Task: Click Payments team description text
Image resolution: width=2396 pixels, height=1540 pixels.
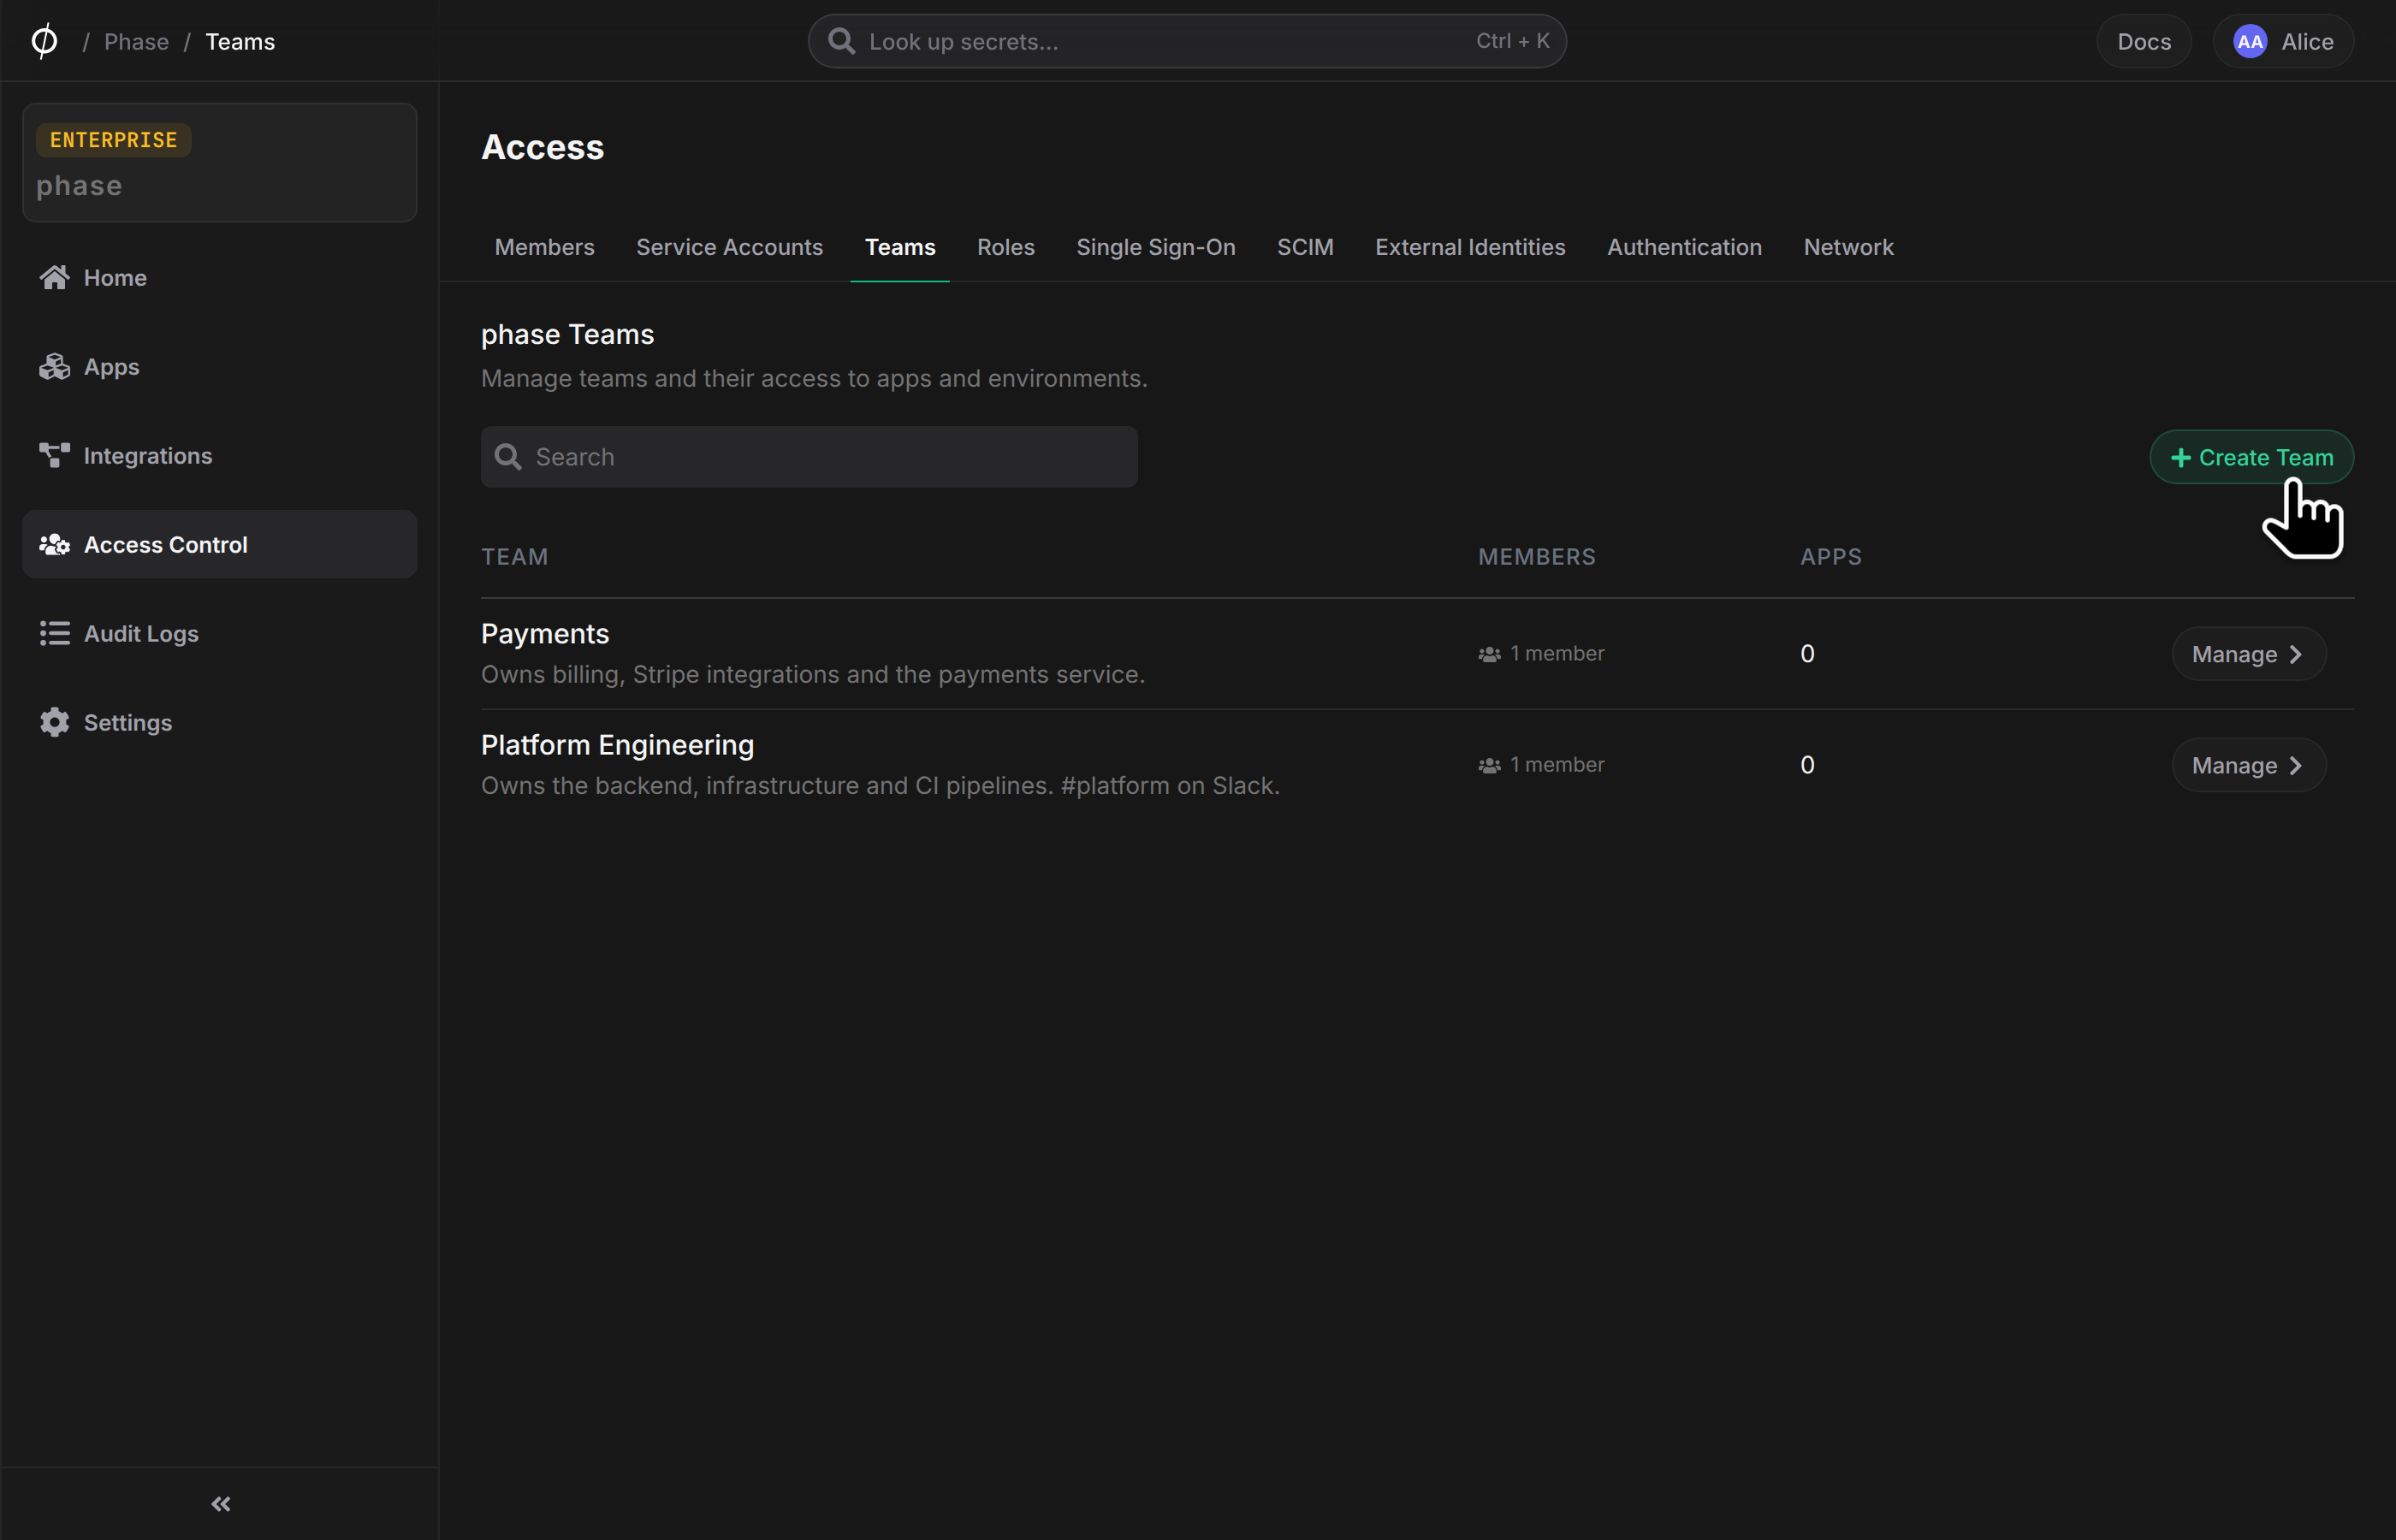Action: [x=812, y=674]
